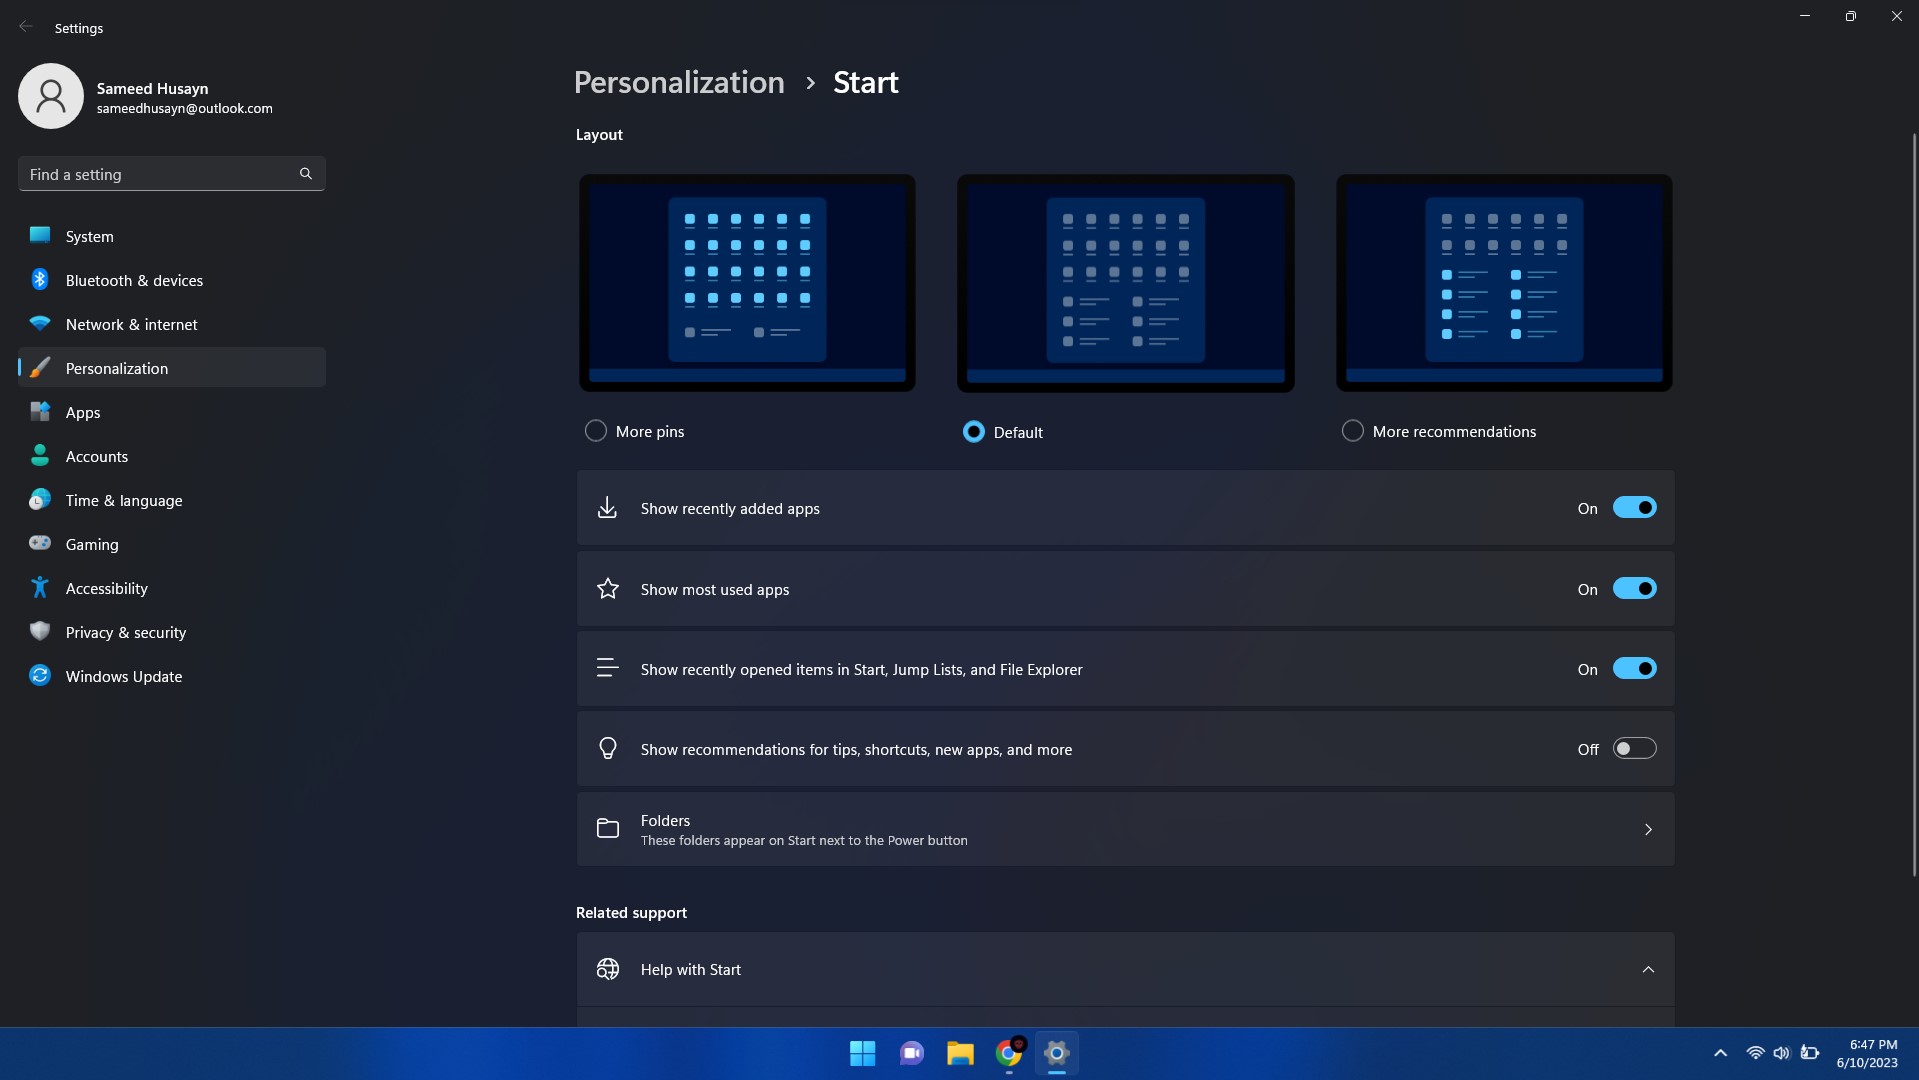This screenshot has height=1080, width=1919.
Task: Collapse the Help with Start section
Action: point(1648,969)
